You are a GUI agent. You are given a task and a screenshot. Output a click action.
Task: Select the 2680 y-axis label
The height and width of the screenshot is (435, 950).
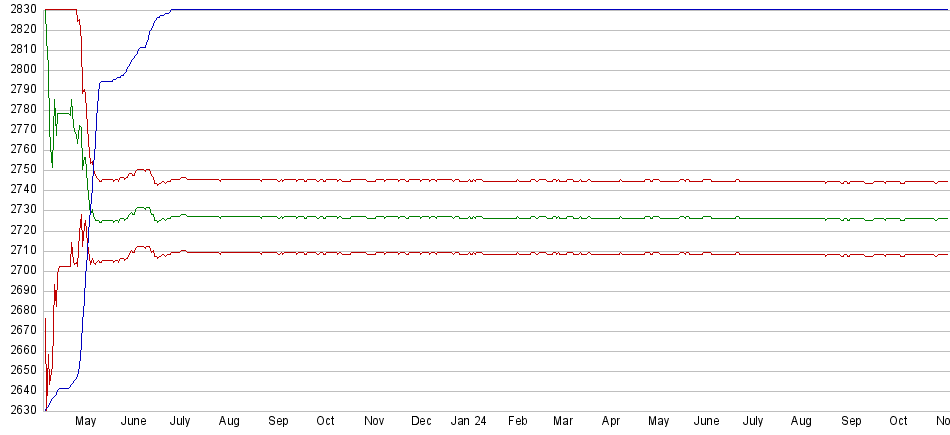point(23,310)
